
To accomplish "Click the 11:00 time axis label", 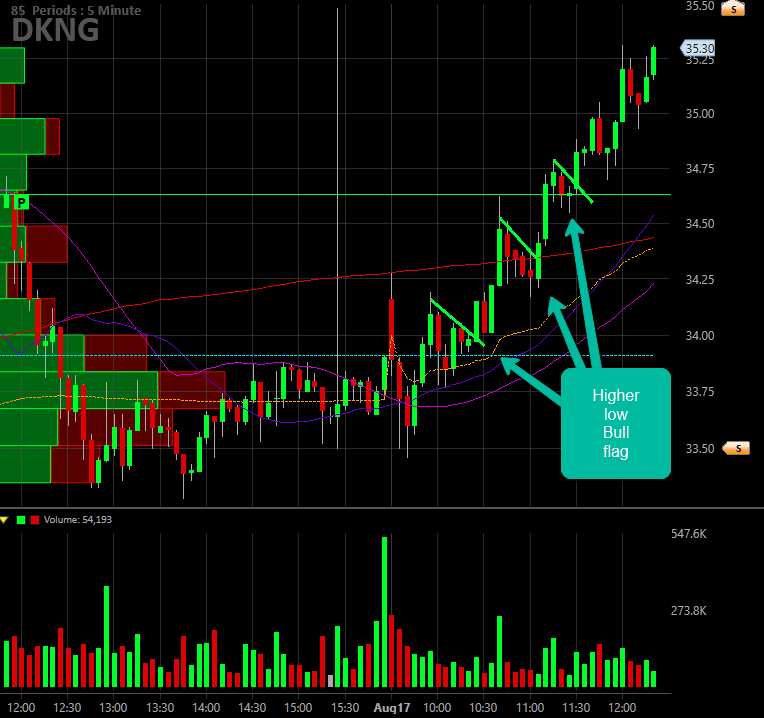I will tap(530, 708).
